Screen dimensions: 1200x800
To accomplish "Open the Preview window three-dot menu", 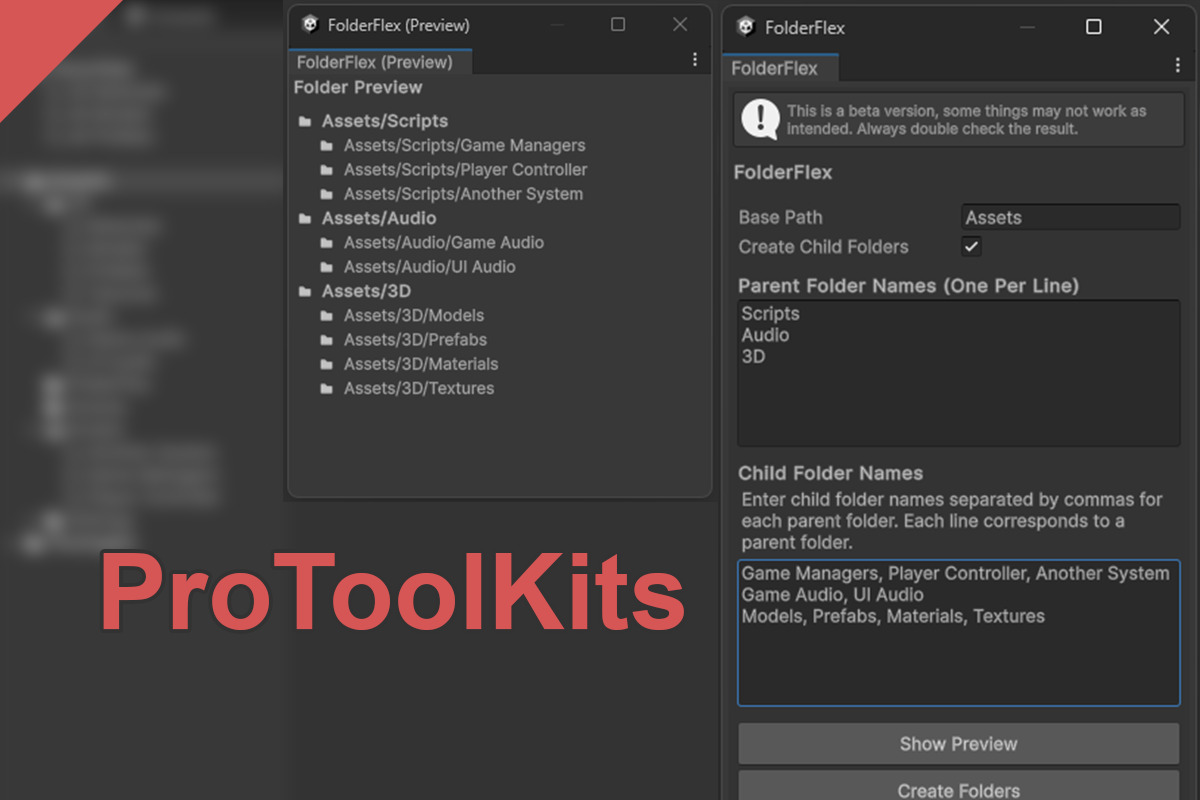I will tap(695, 60).
